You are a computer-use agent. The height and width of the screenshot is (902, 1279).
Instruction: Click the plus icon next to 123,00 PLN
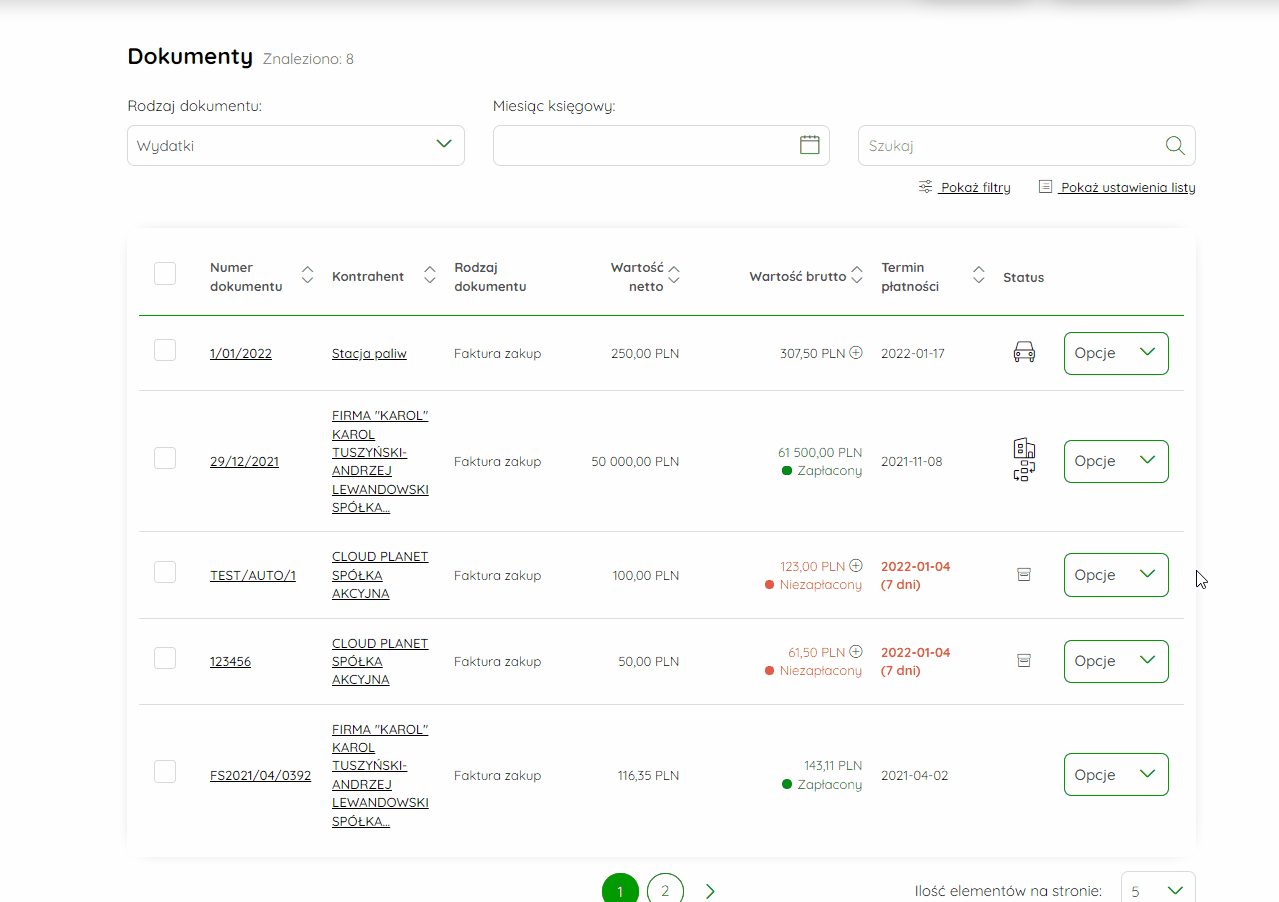tap(856, 566)
